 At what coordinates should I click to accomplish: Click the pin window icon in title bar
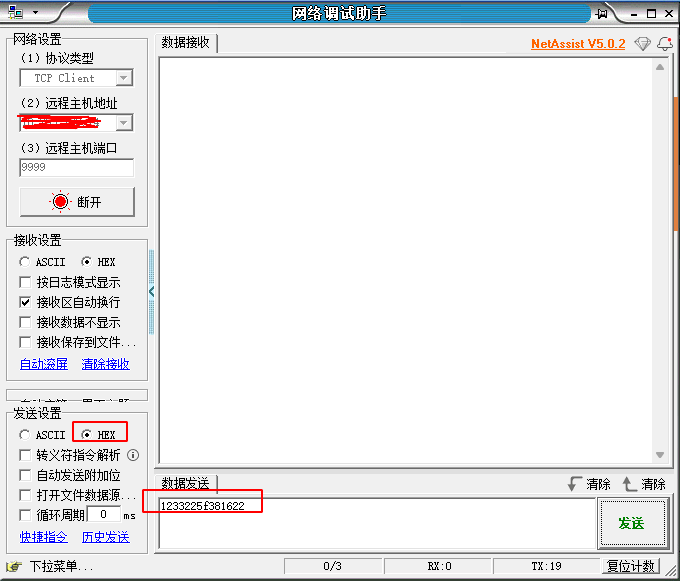point(601,14)
